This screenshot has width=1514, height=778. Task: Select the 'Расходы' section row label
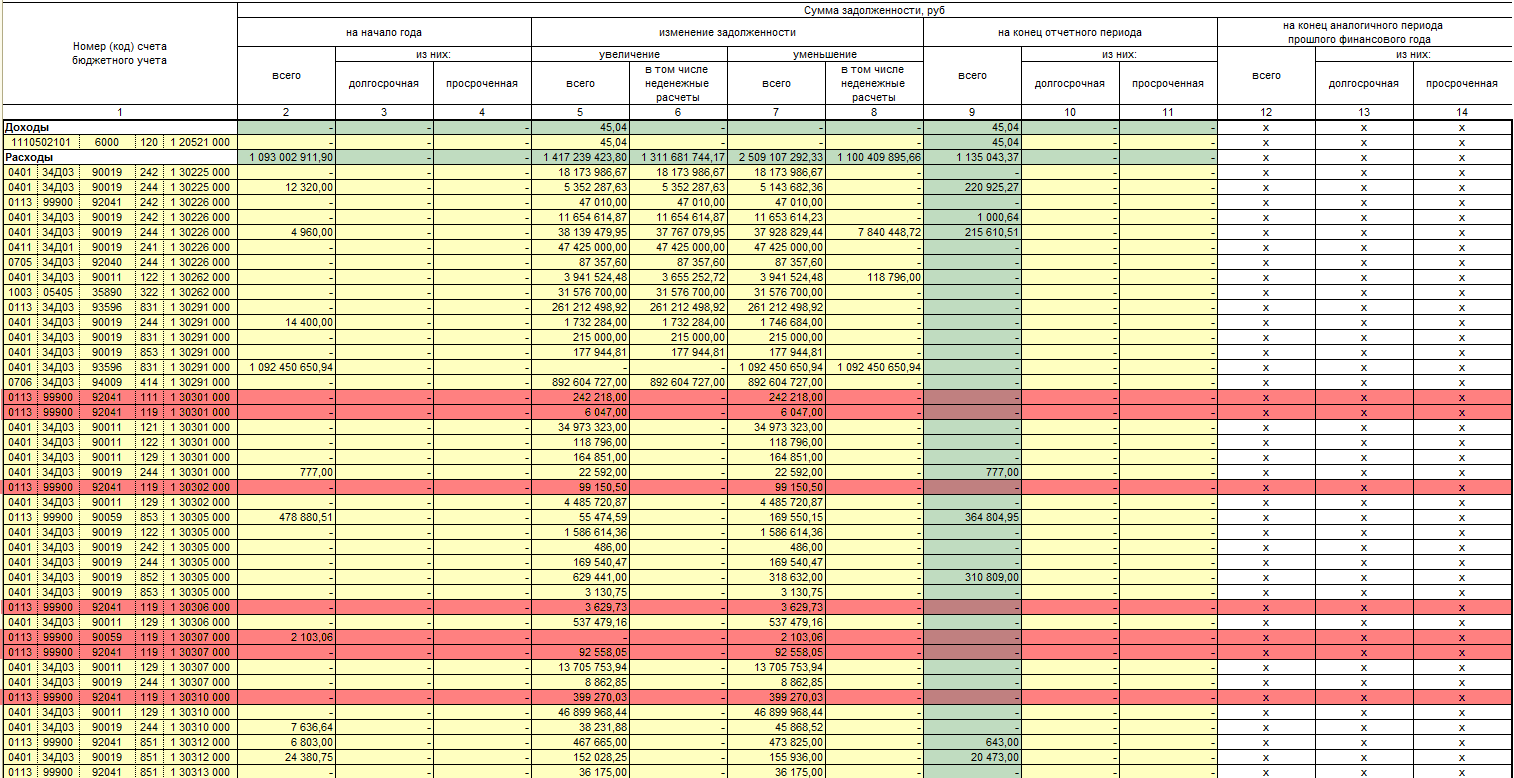click(x=120, y=157)
